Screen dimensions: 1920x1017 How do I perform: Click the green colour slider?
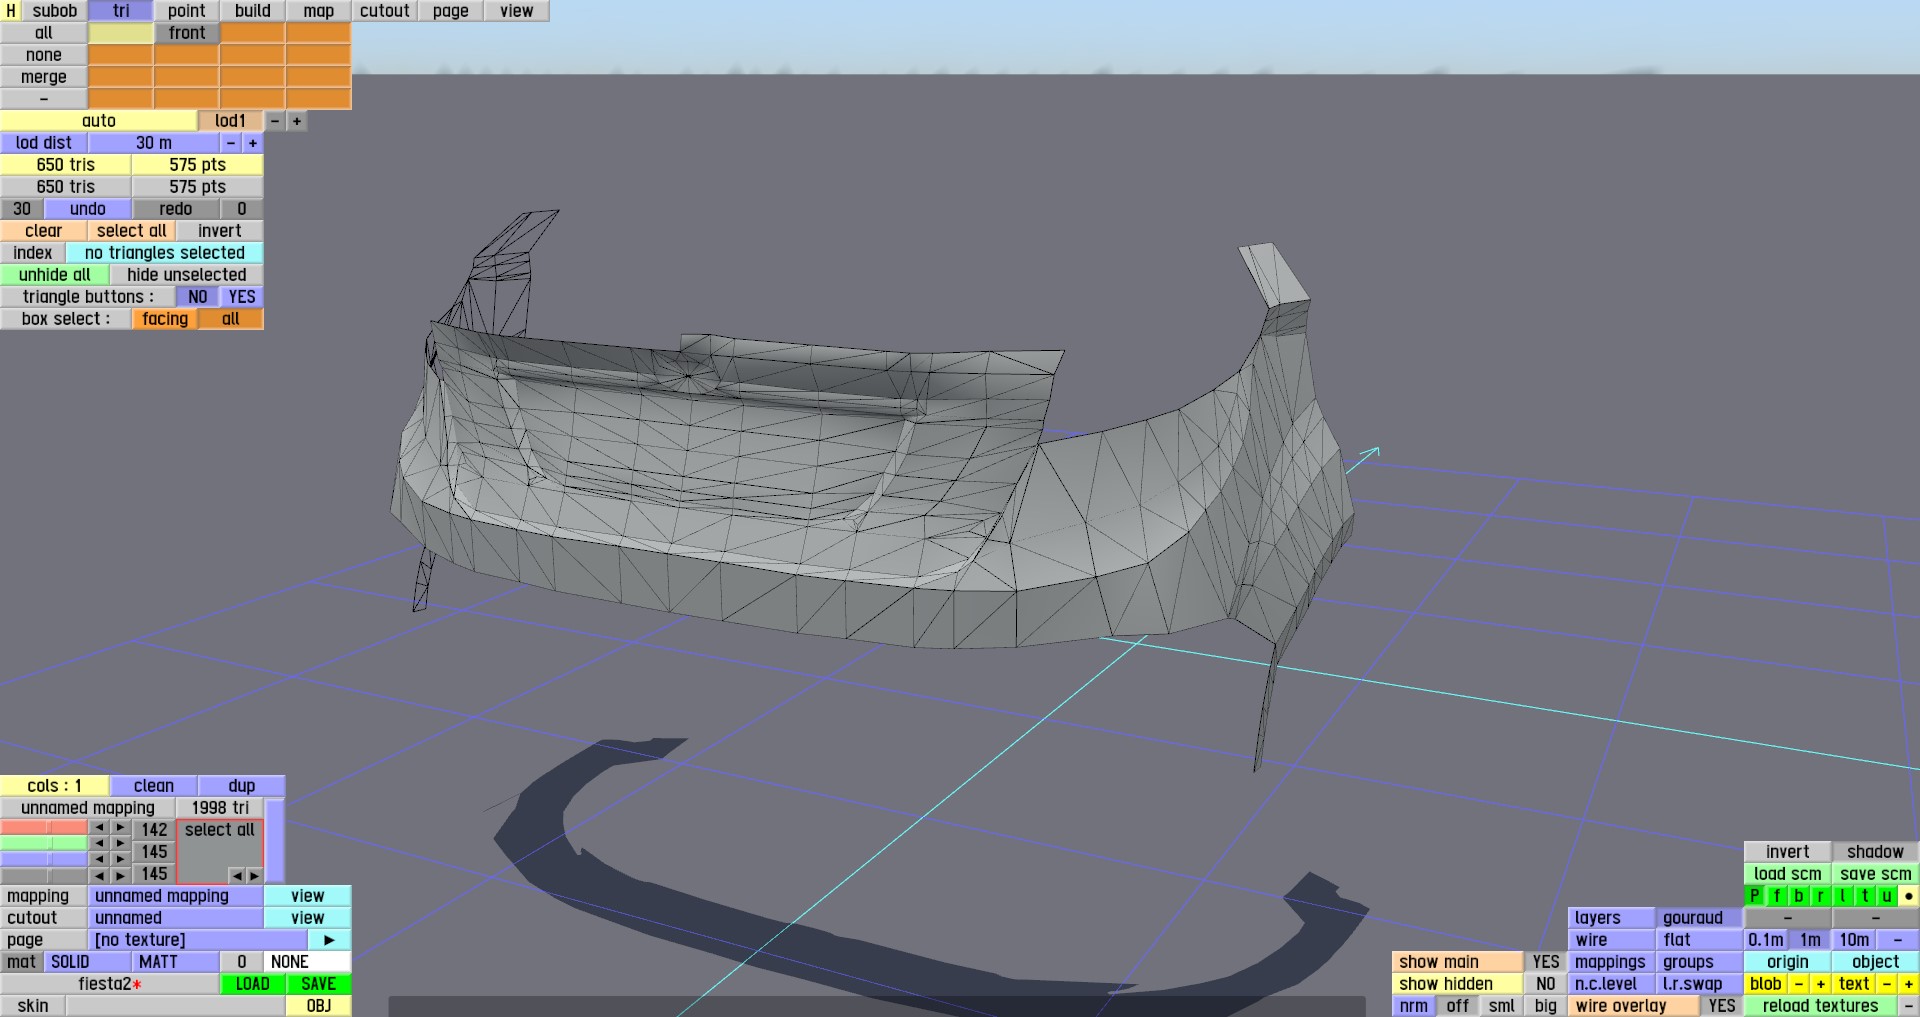click(44, 844)
